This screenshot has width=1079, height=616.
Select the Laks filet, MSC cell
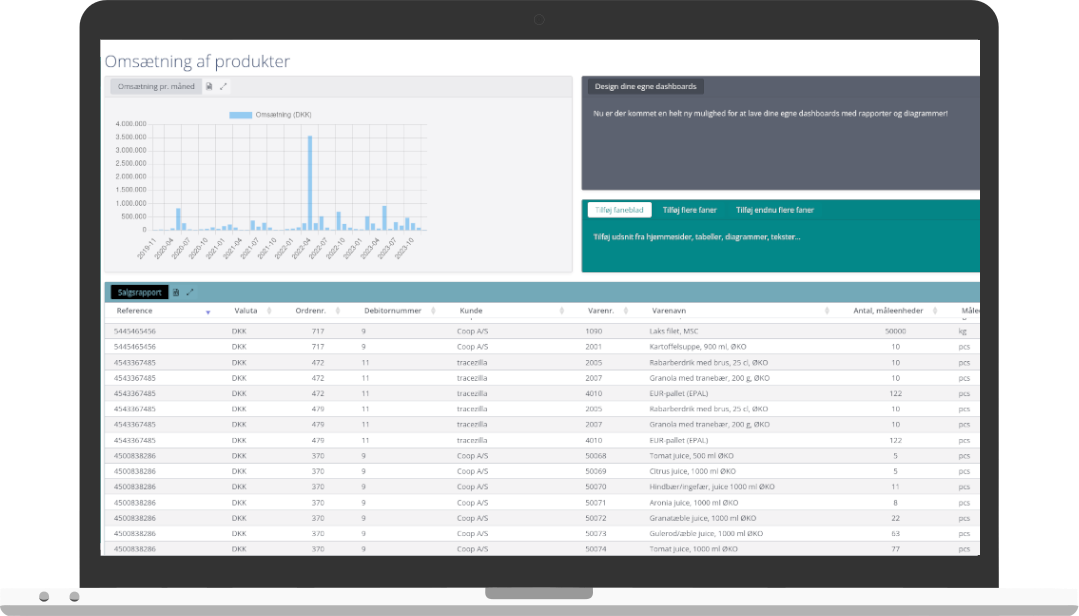click(x=673, y=332)
